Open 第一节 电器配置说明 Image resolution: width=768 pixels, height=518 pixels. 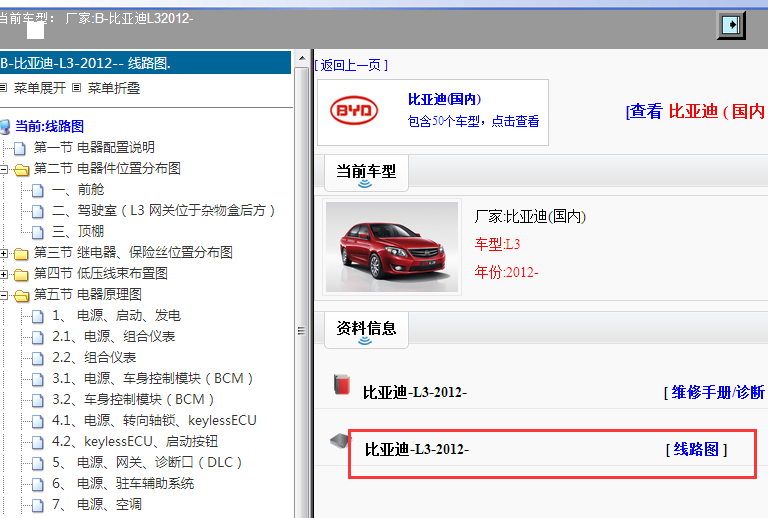pyautogui.click(x=94, y=147)
